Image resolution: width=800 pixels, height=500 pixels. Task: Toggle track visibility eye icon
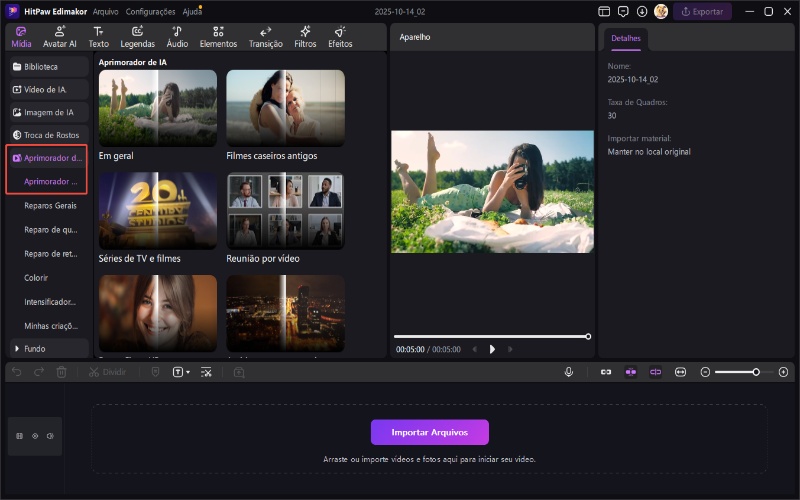[35, 436]
